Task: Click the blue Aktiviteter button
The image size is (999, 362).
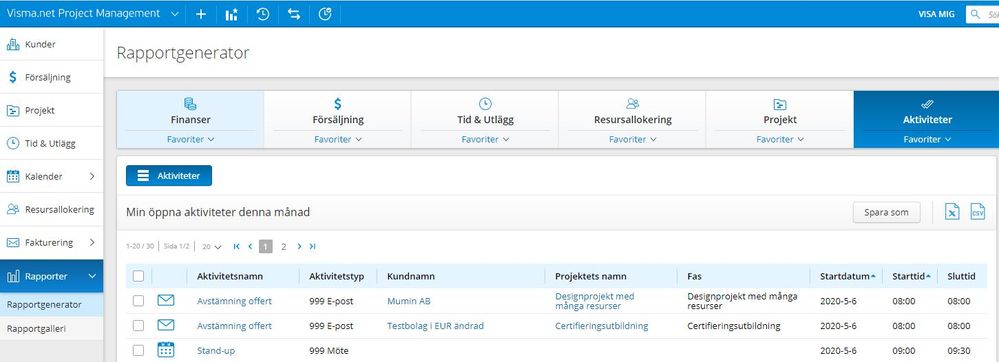Action: coord(169,176)
